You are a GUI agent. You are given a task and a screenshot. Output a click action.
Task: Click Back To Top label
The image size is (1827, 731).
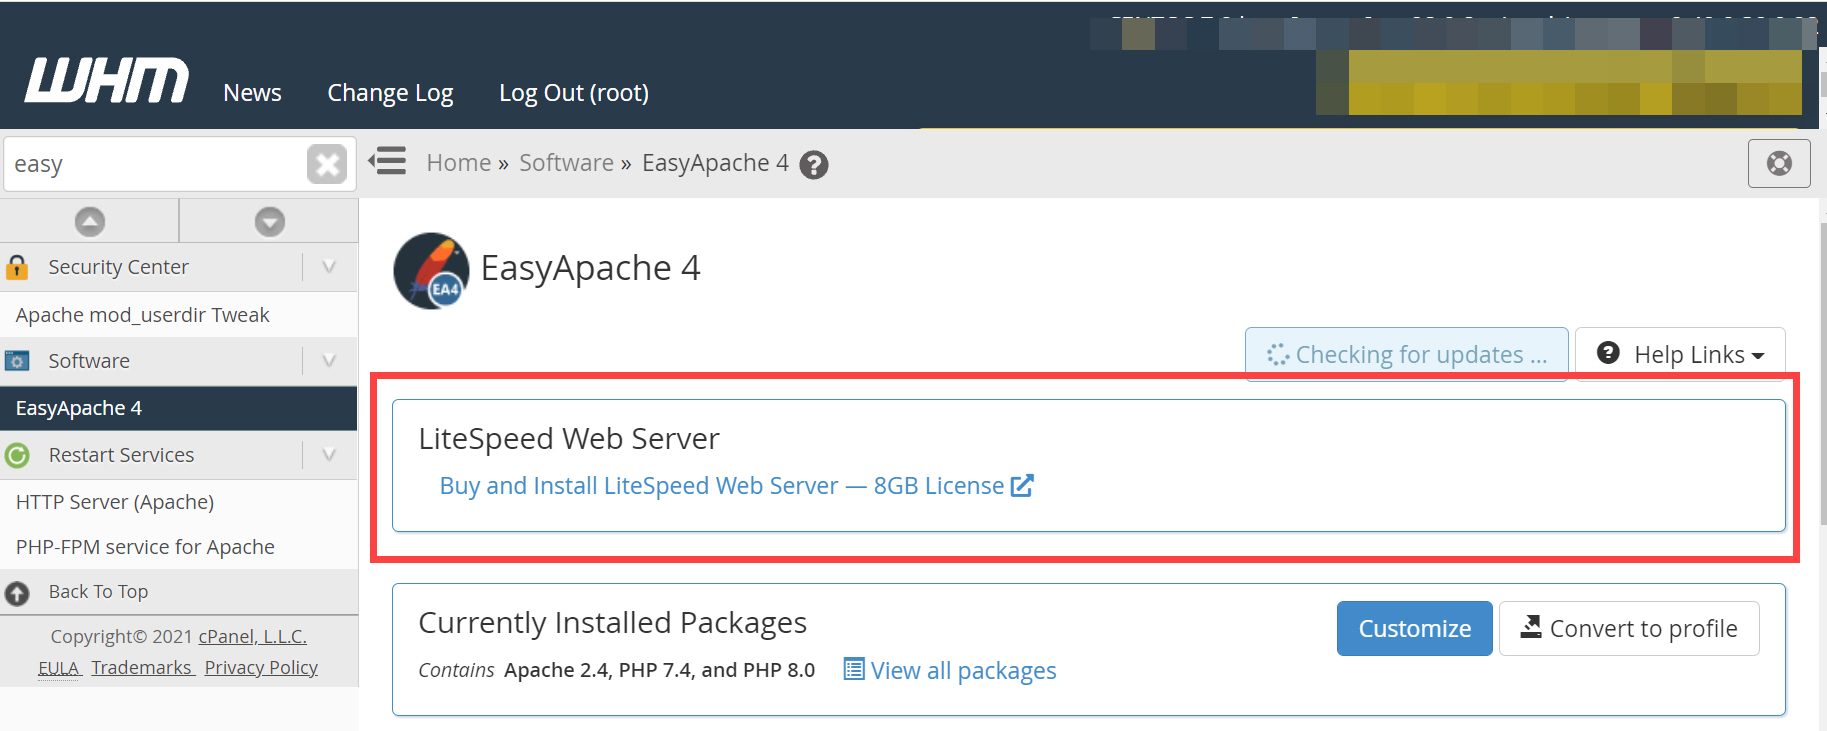coord(98,592)
